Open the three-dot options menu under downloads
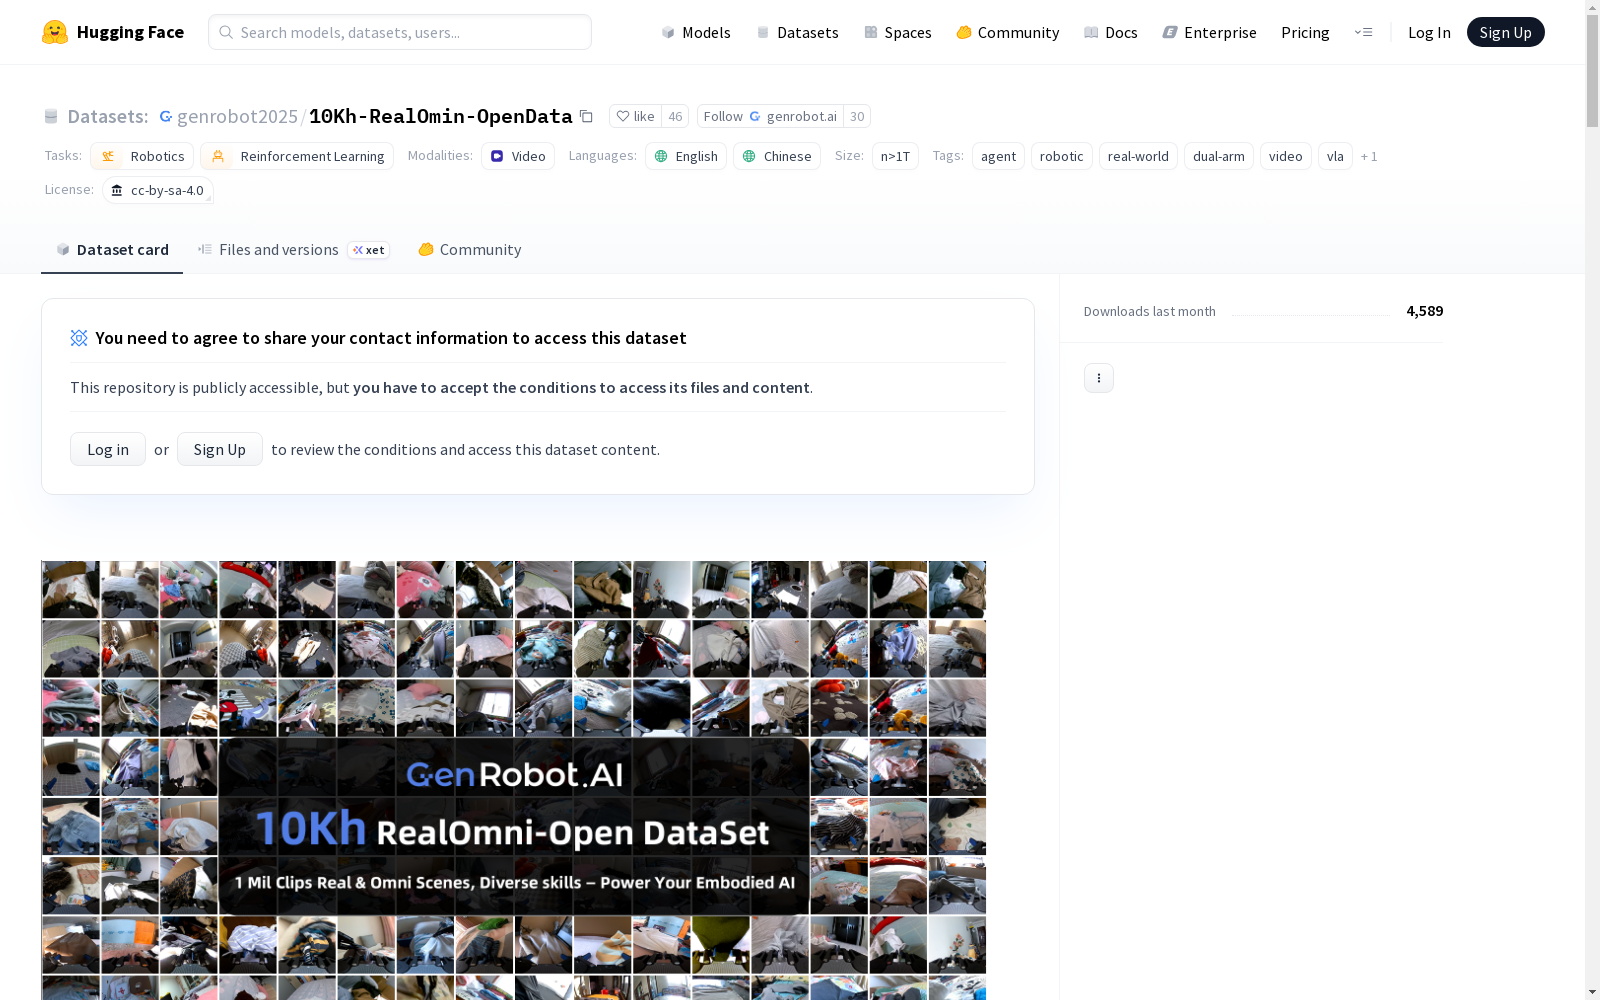This screenshot has width=1600, height=1000. (x=1099, y=378)
